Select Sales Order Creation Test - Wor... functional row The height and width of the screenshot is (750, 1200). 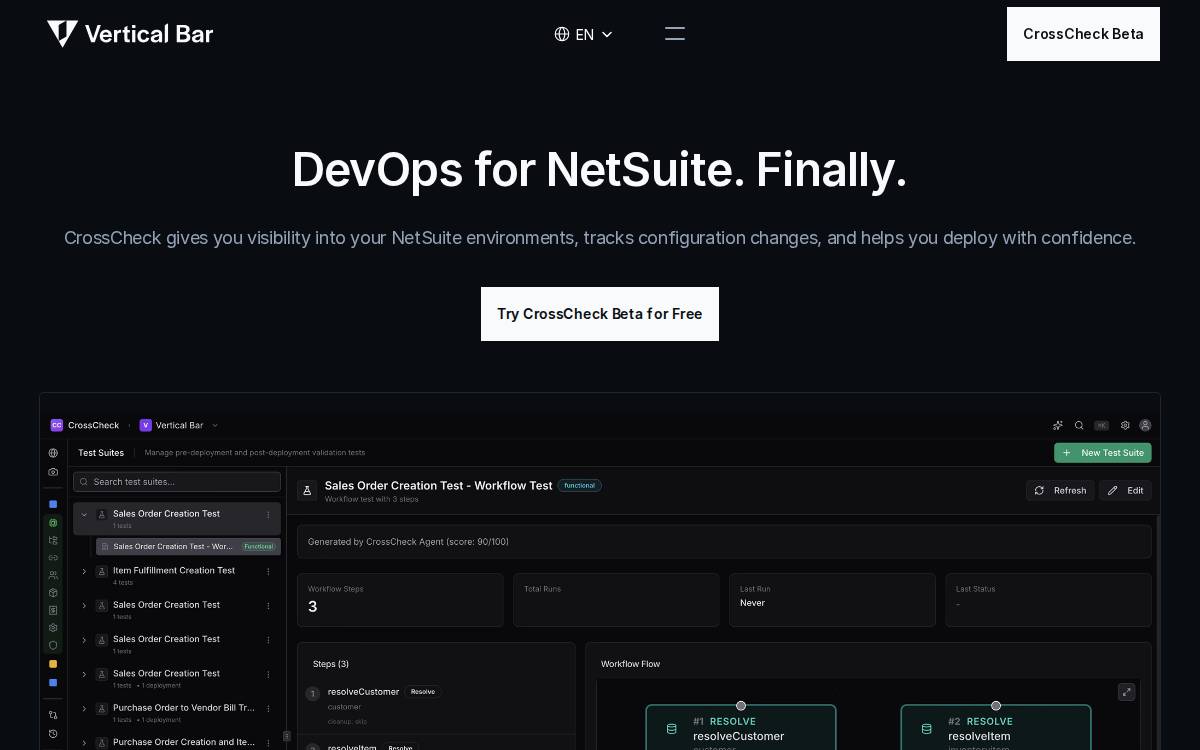pyautogui.click(x=188, y=547)
